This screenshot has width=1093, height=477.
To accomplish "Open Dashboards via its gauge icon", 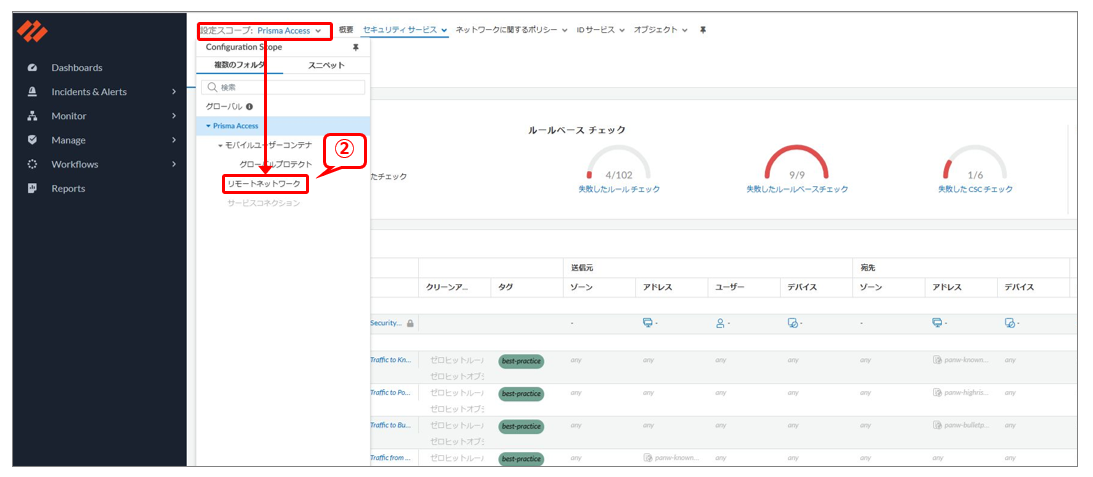I will (32, 68).
